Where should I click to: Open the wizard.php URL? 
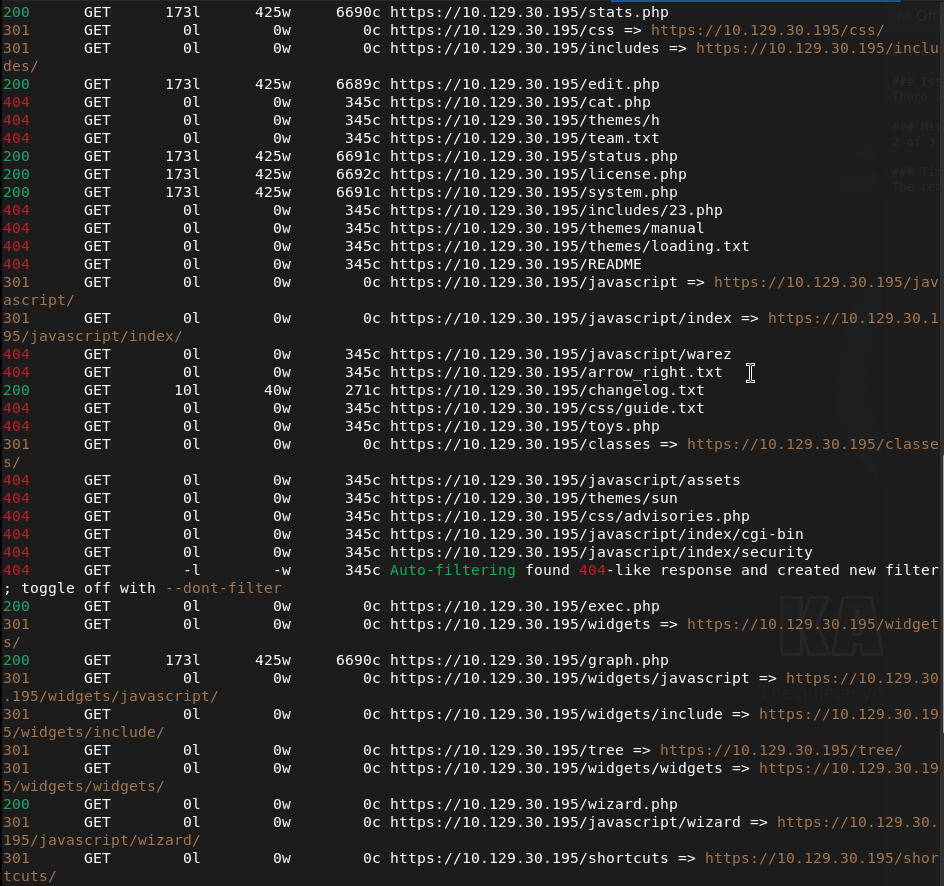(x=534, y=804)
